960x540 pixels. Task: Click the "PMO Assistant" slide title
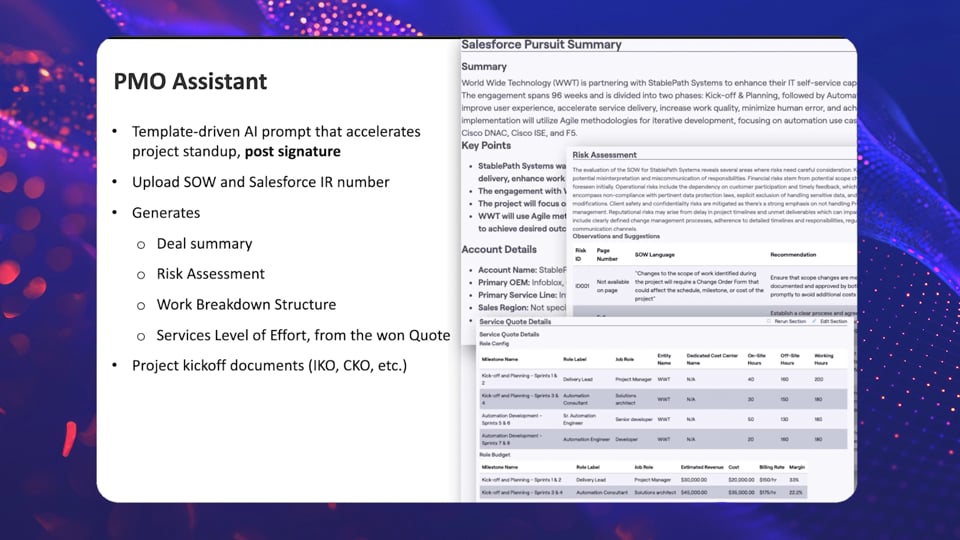tap(190, 81)
